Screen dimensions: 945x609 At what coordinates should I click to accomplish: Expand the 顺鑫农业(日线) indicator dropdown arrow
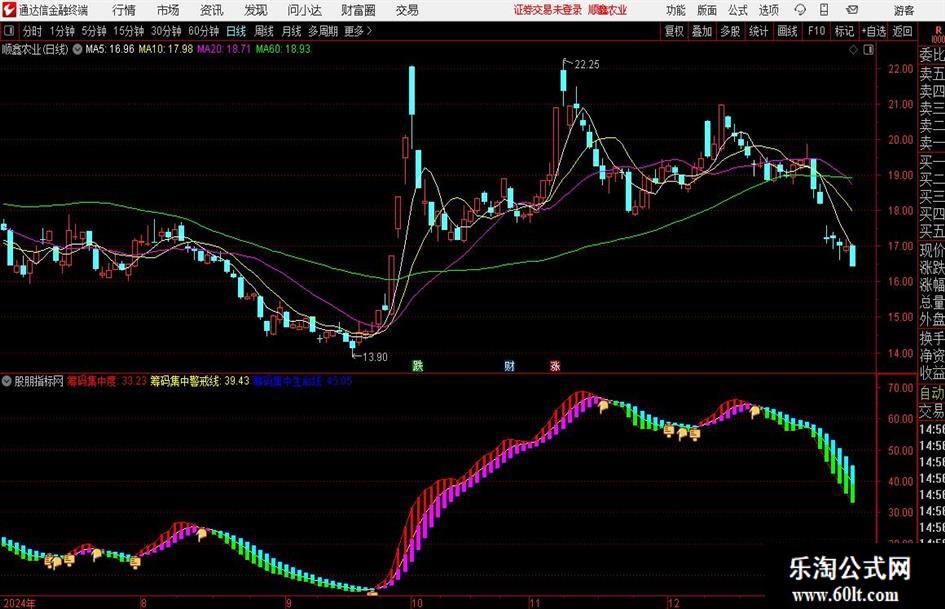click(x=78, y=49)
